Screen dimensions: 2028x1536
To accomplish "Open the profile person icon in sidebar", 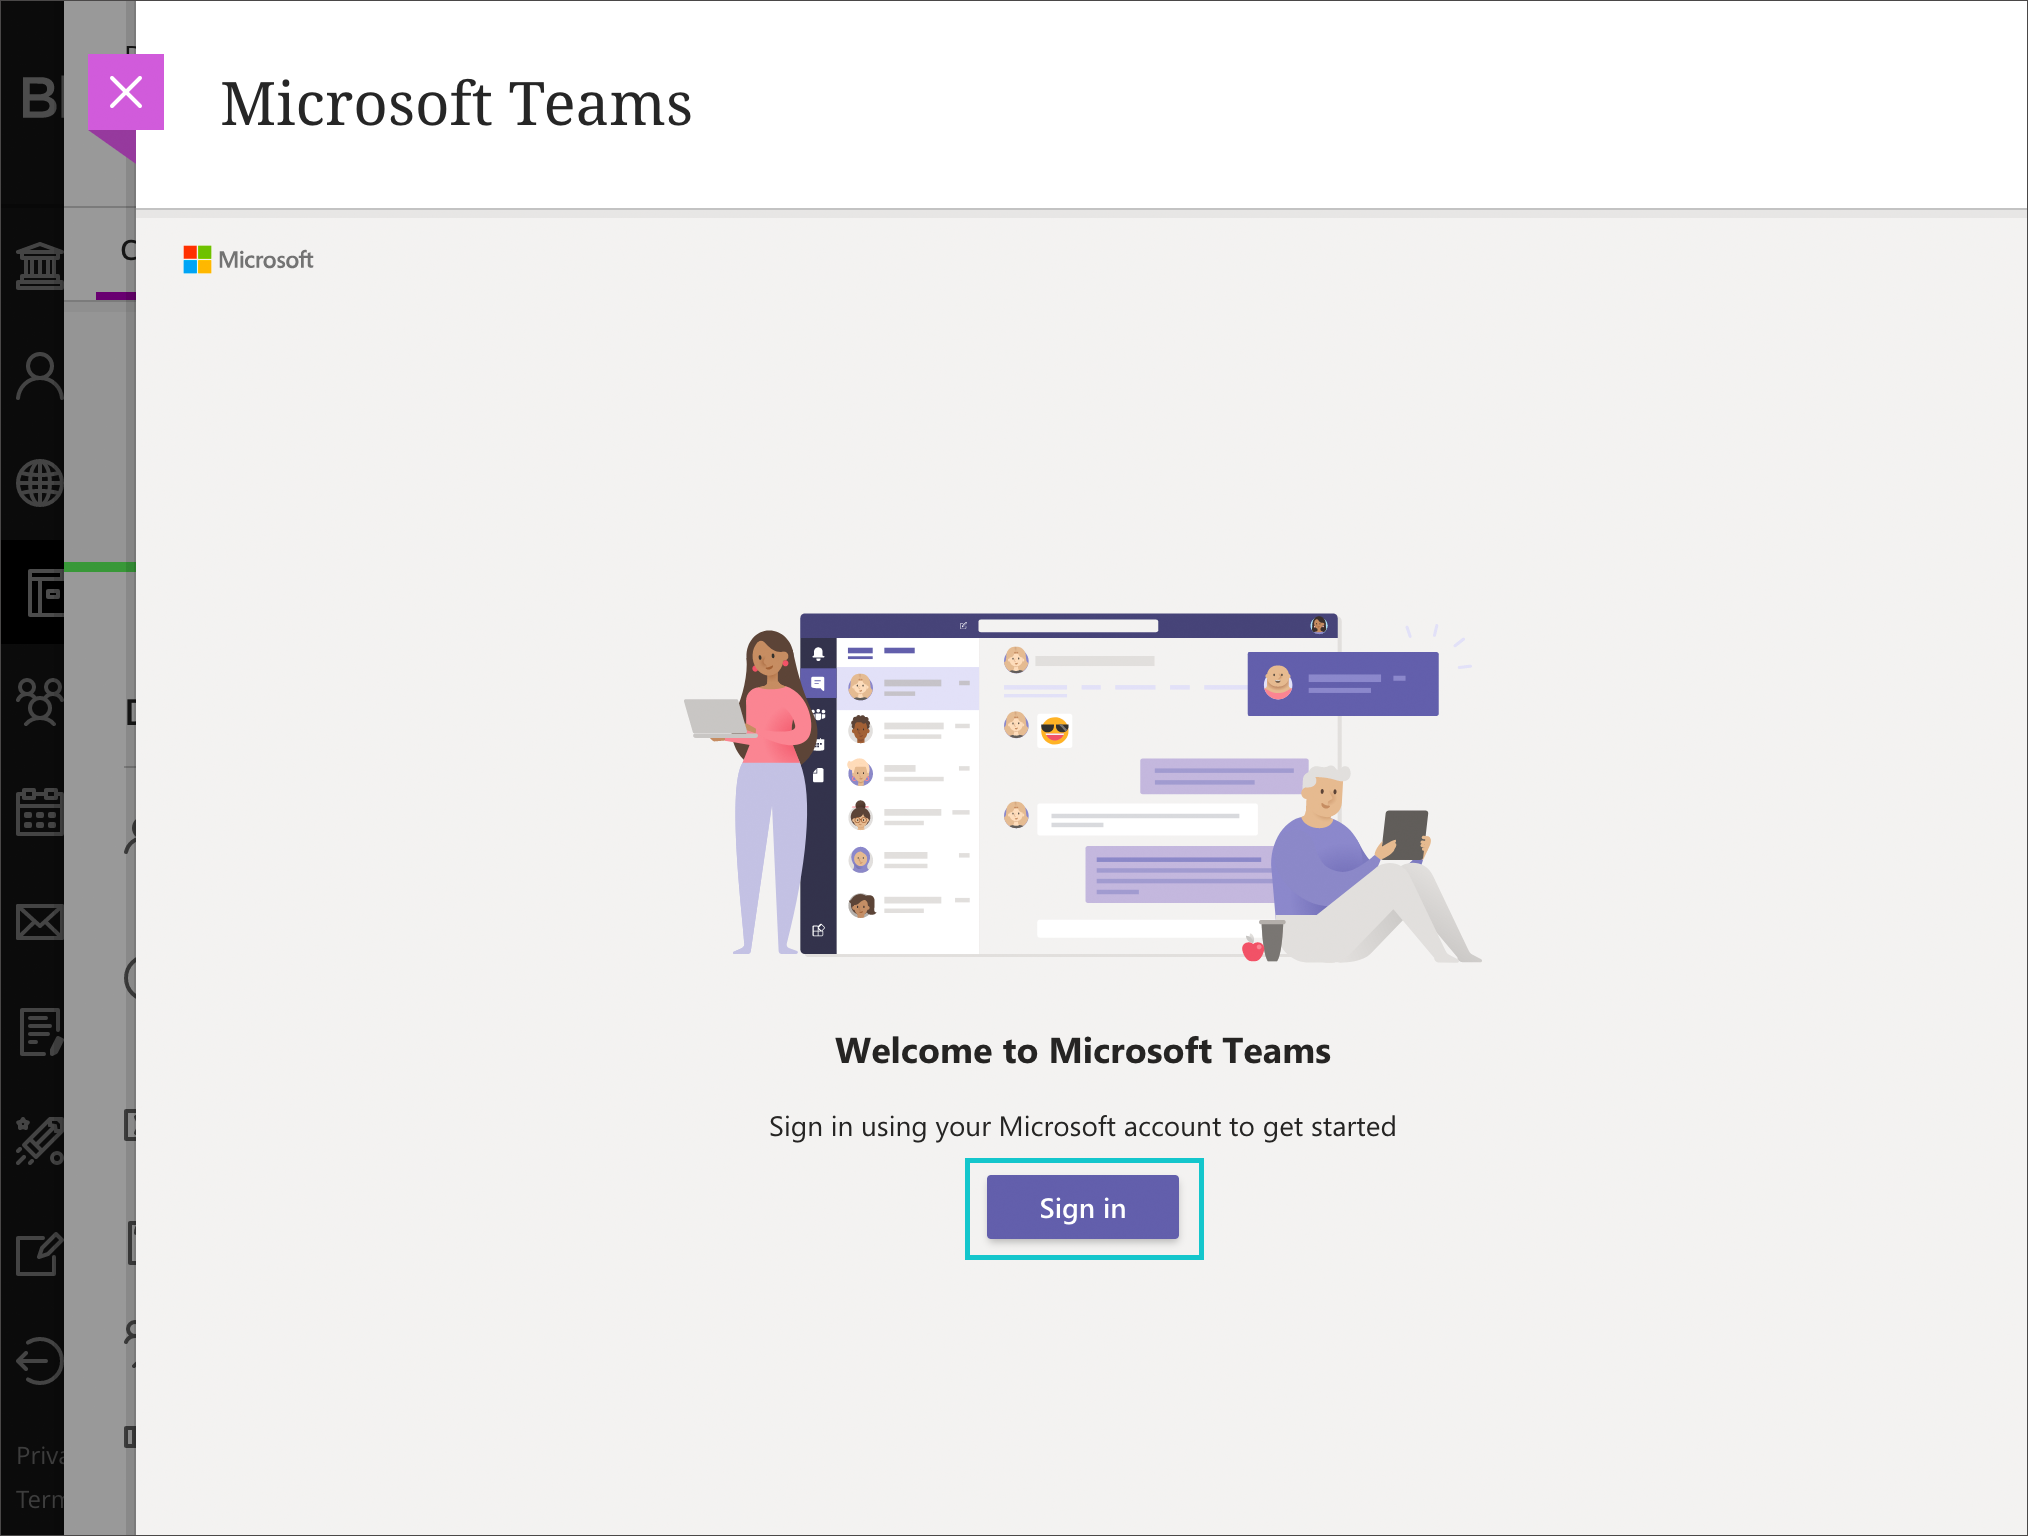I will [x=39, y=376].
